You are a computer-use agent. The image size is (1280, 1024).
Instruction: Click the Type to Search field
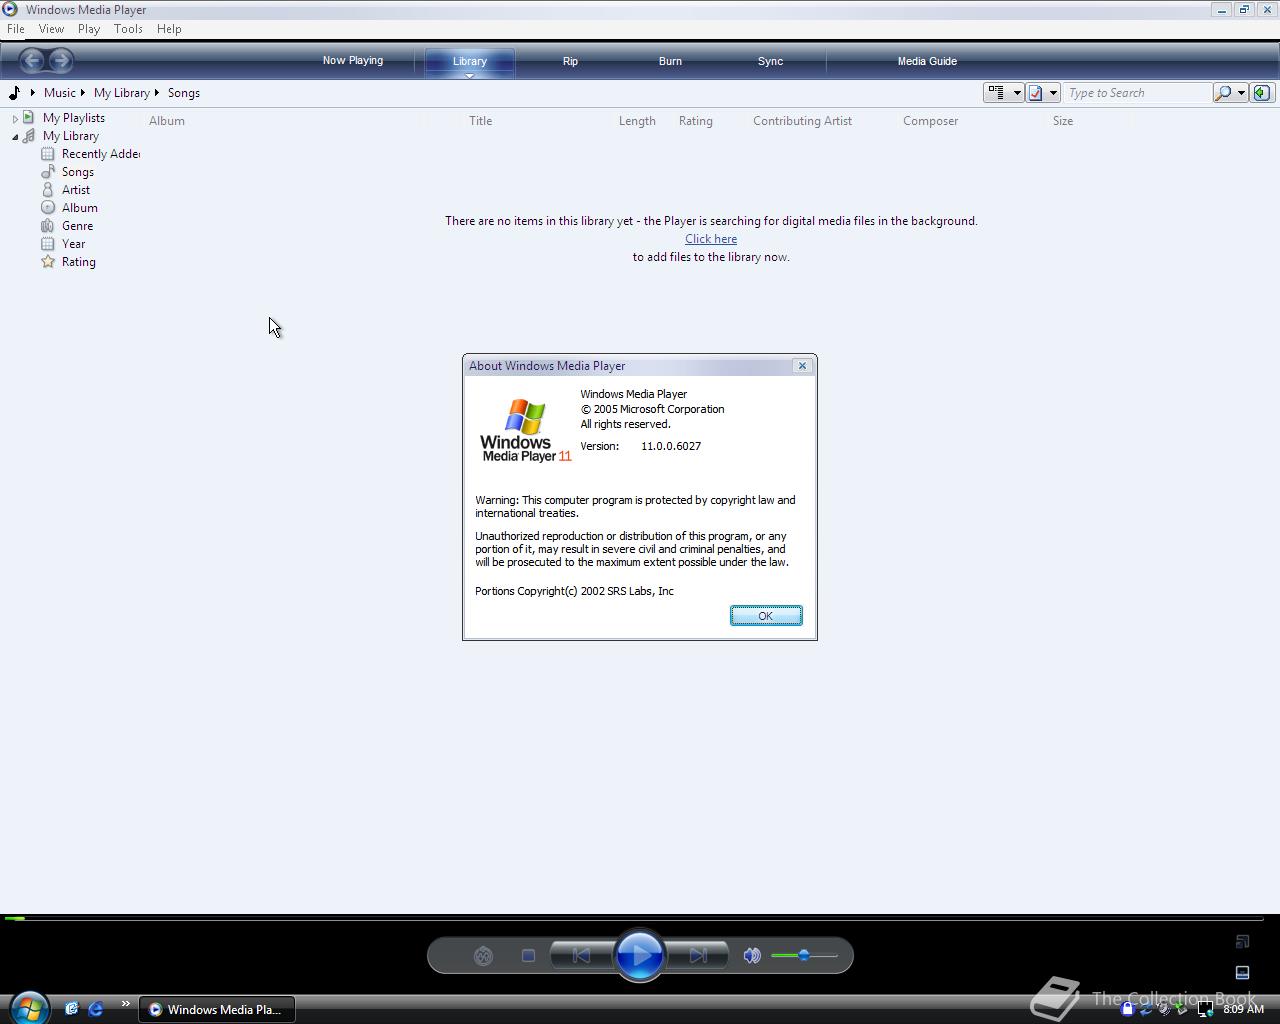point(1138,93)
